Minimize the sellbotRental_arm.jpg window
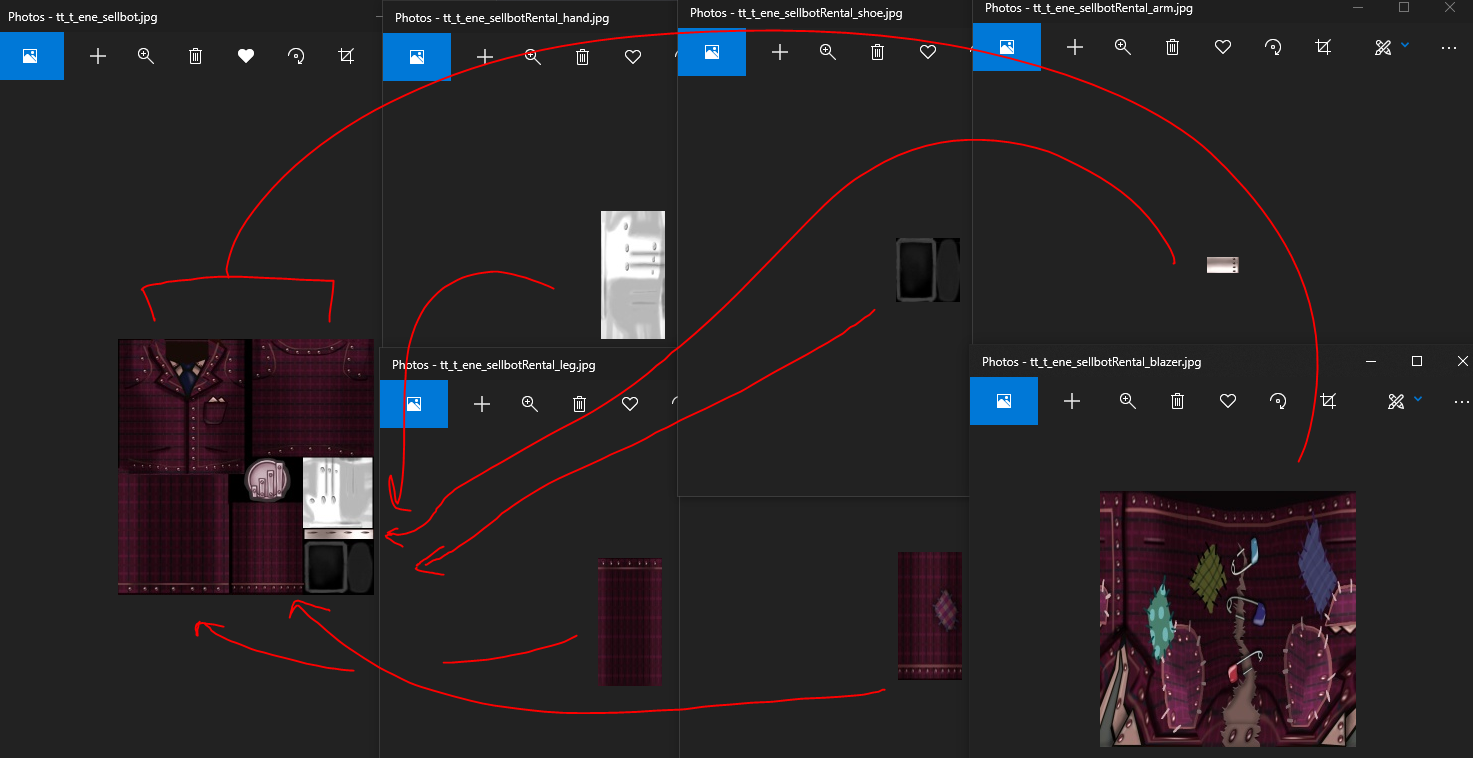This screenshot has height=758, width=1473. [1358, 8]
